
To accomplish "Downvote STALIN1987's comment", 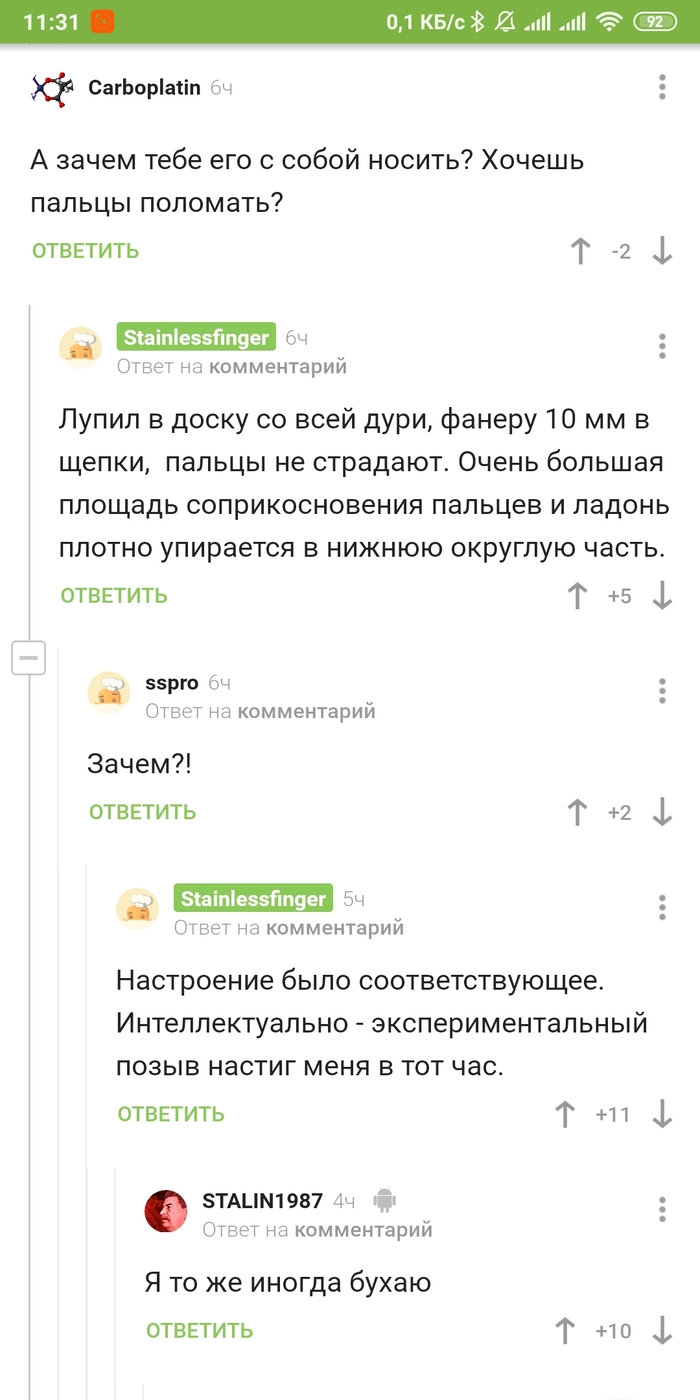I will tap(662, 1331).
